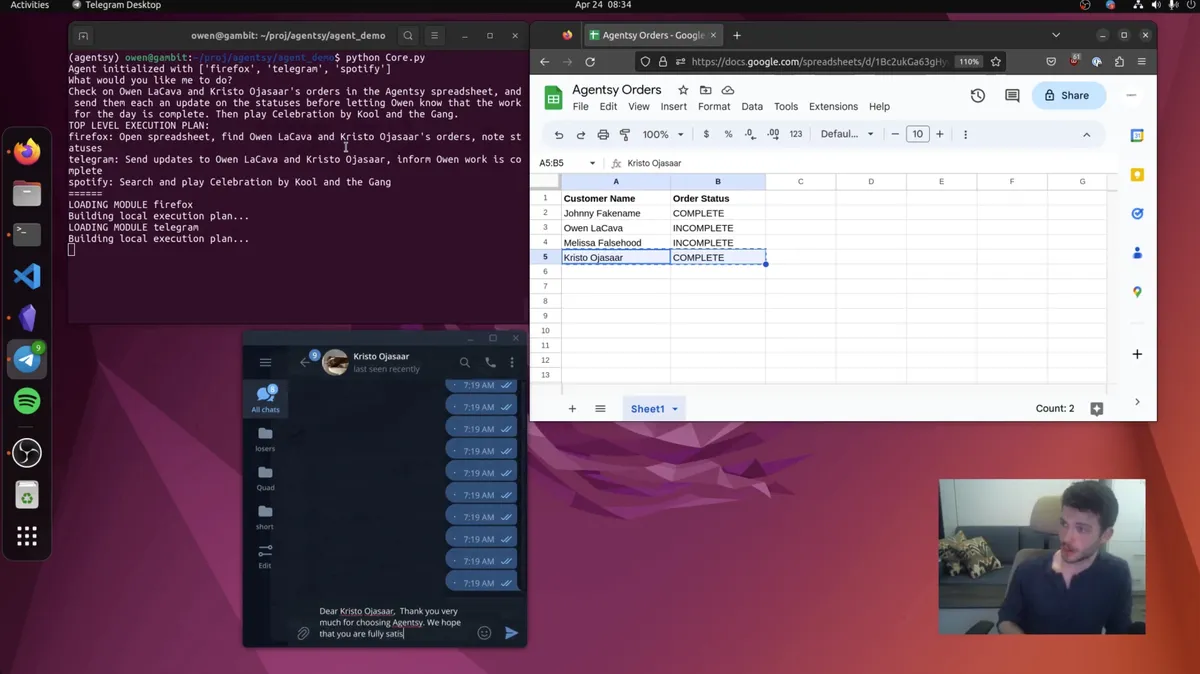This screenshot has height=674, width=1200.
Task: Open the terminal hamburger menu
Action: tap(434, 35)
